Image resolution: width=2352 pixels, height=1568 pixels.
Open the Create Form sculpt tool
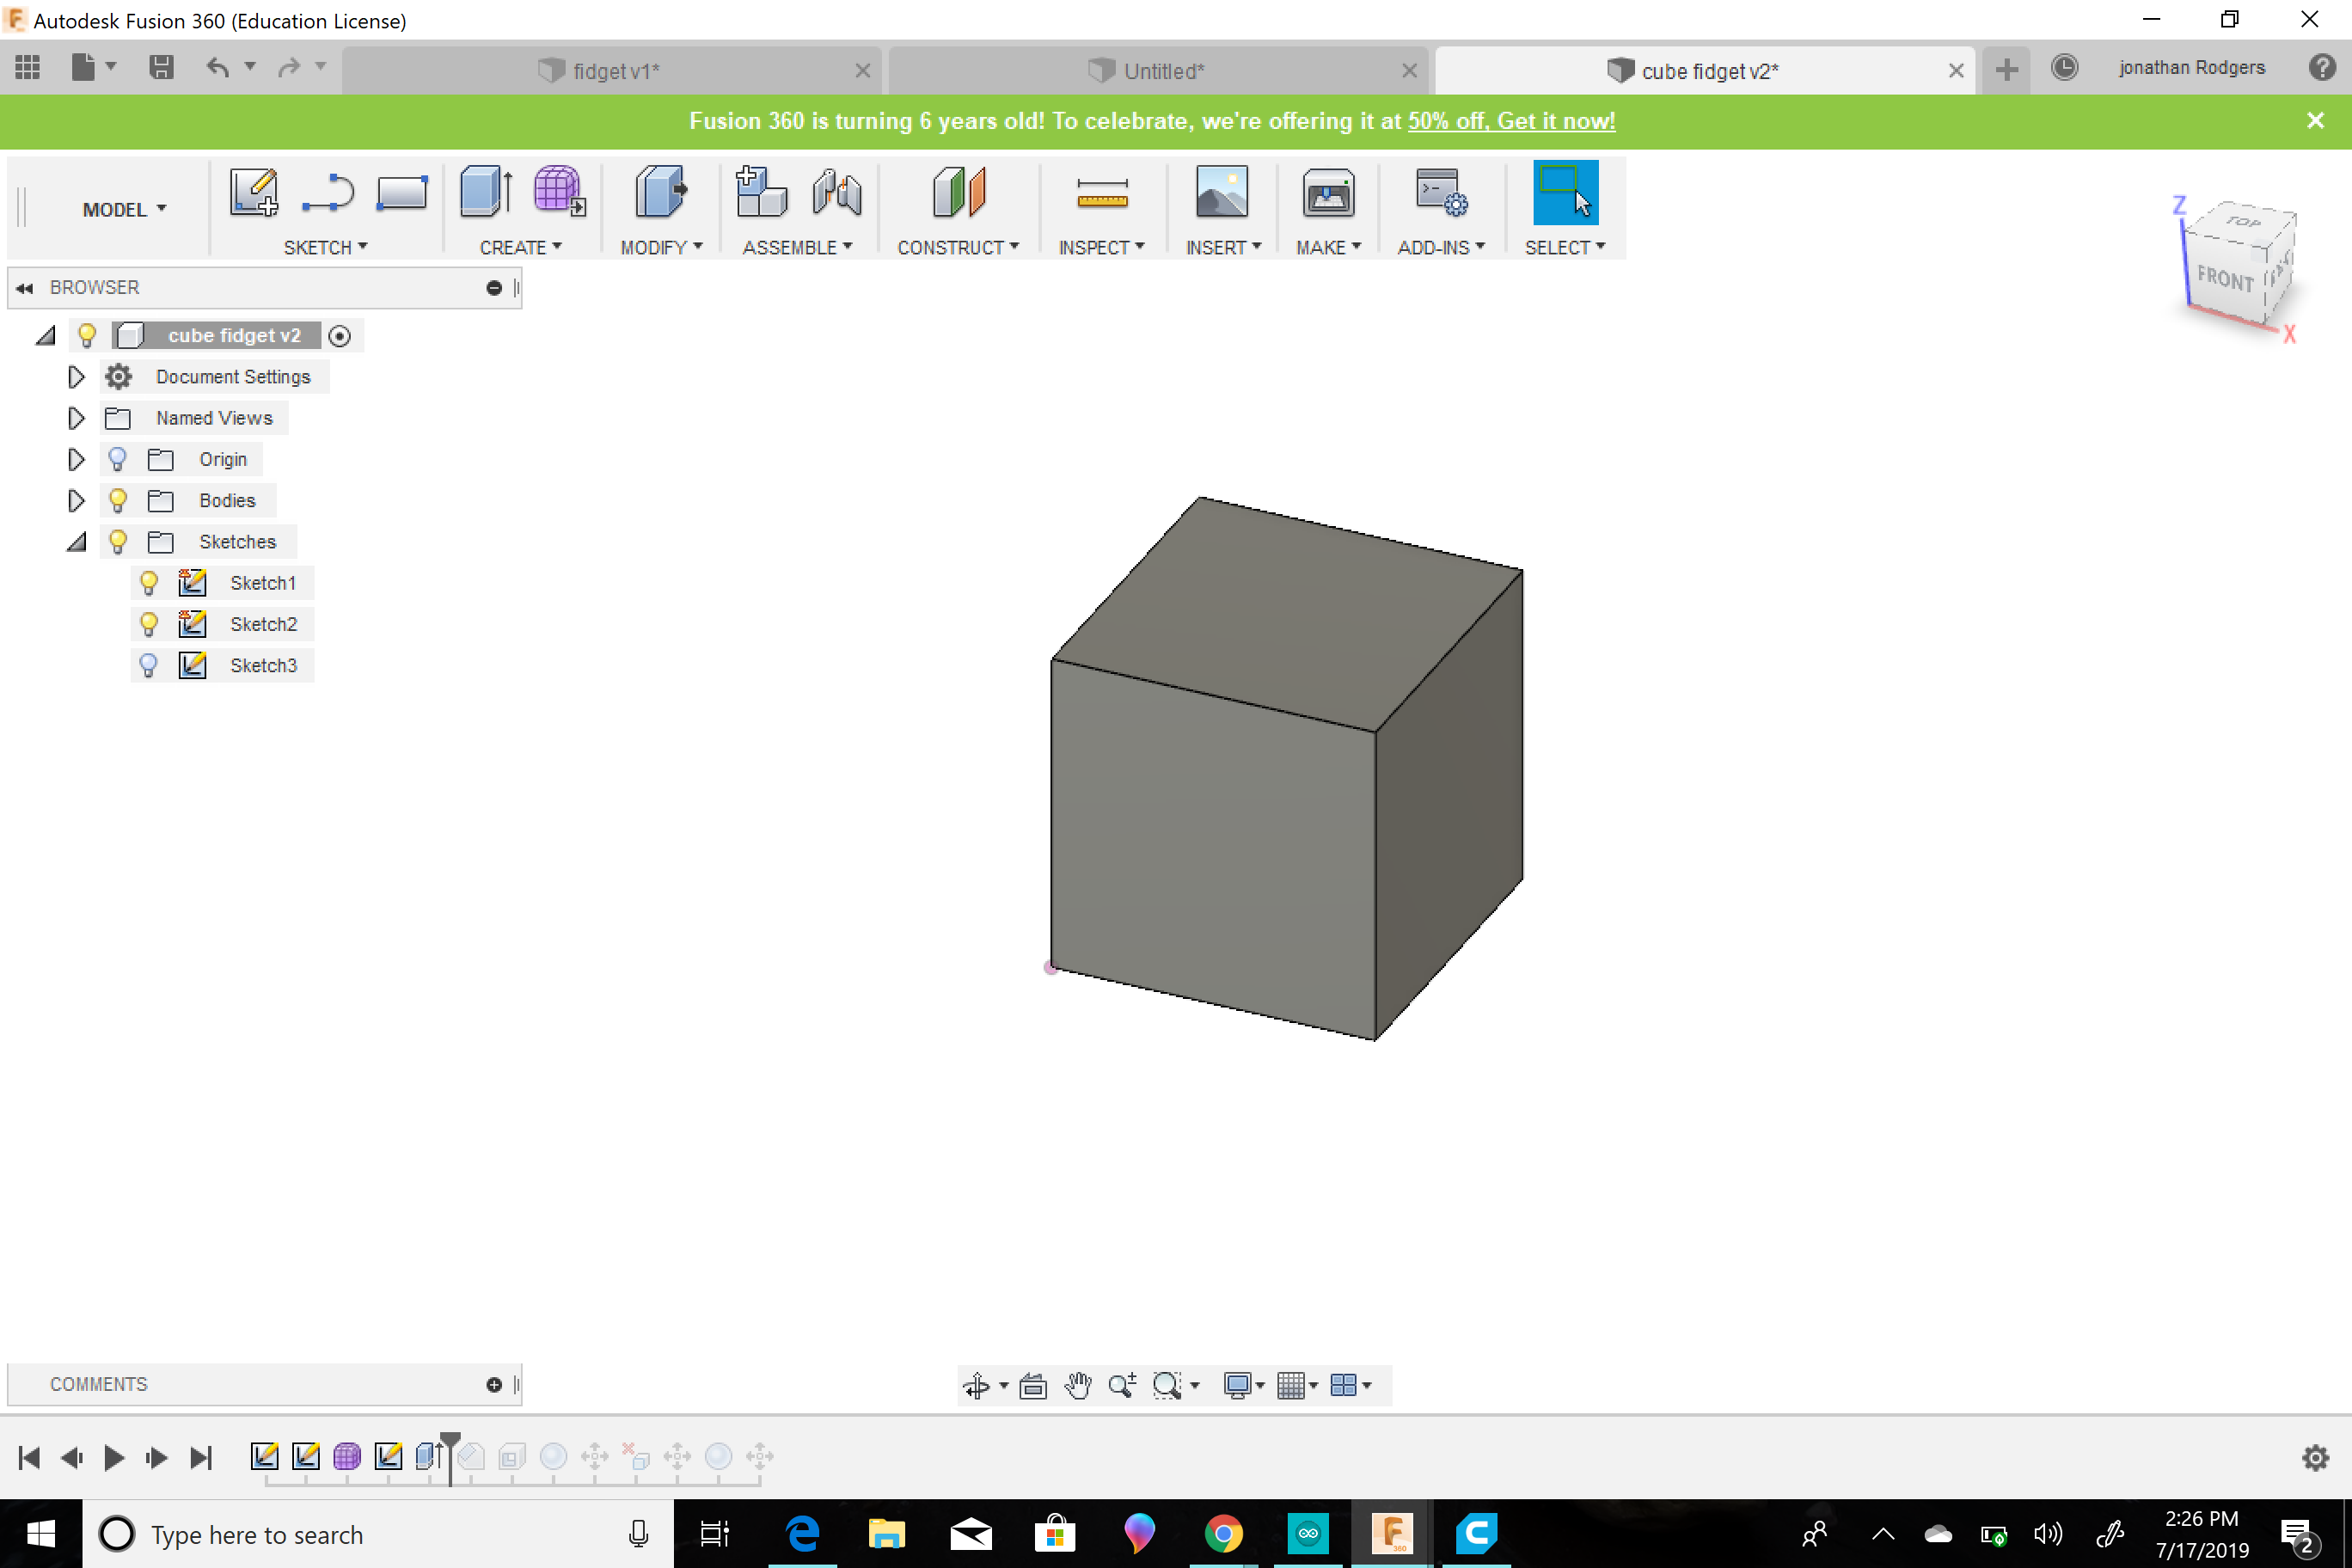[559, 192]
